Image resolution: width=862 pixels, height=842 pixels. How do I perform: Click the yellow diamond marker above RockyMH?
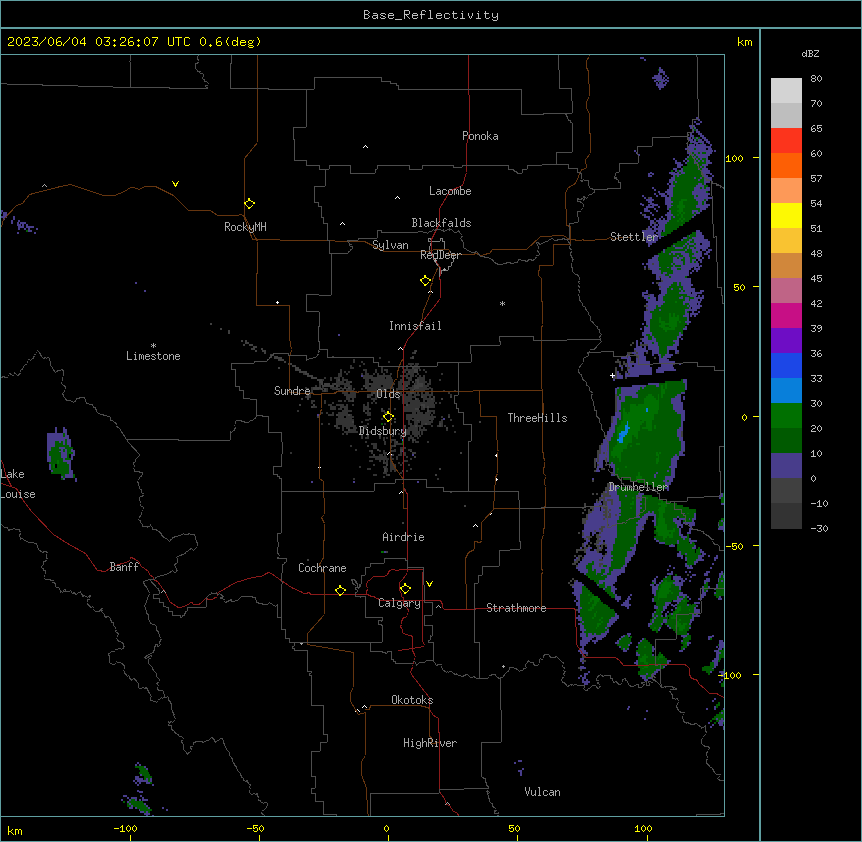249,204
